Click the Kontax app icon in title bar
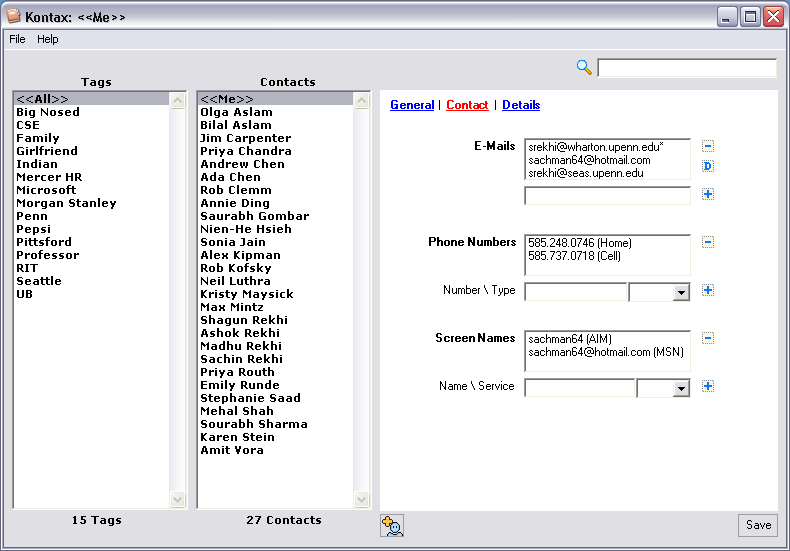 point(14,16)
